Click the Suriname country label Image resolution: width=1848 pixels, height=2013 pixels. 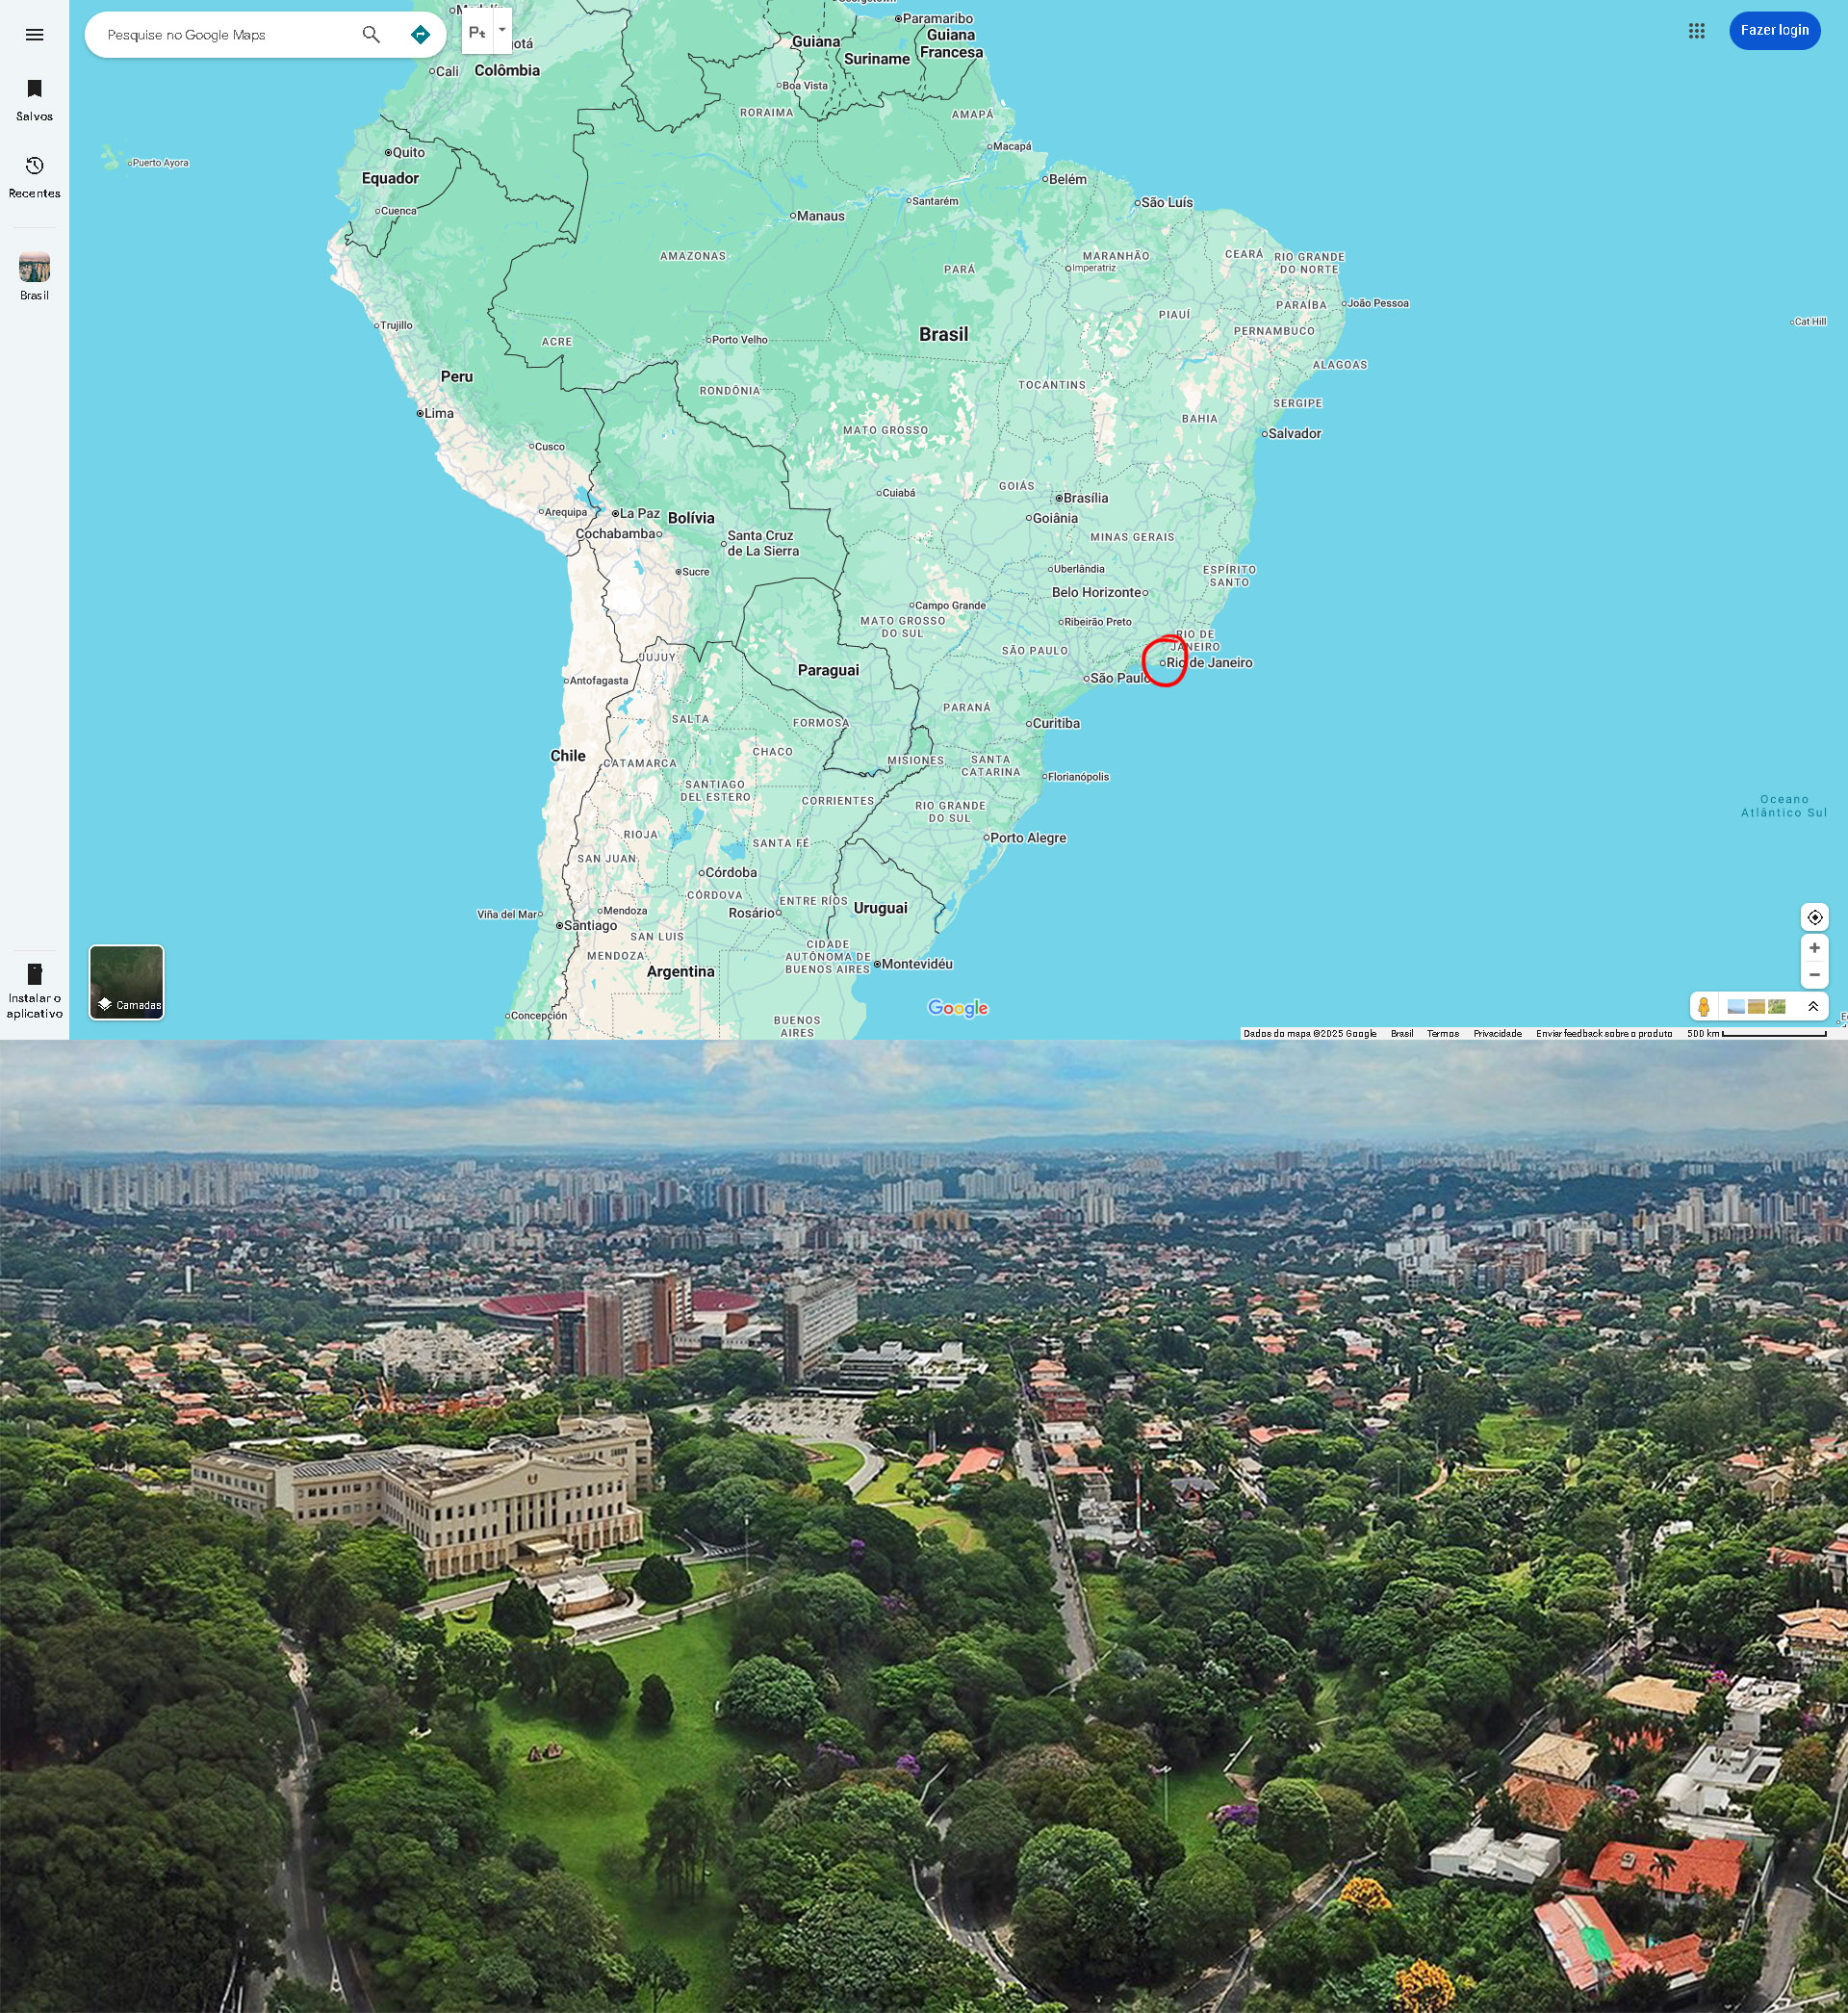877,59
